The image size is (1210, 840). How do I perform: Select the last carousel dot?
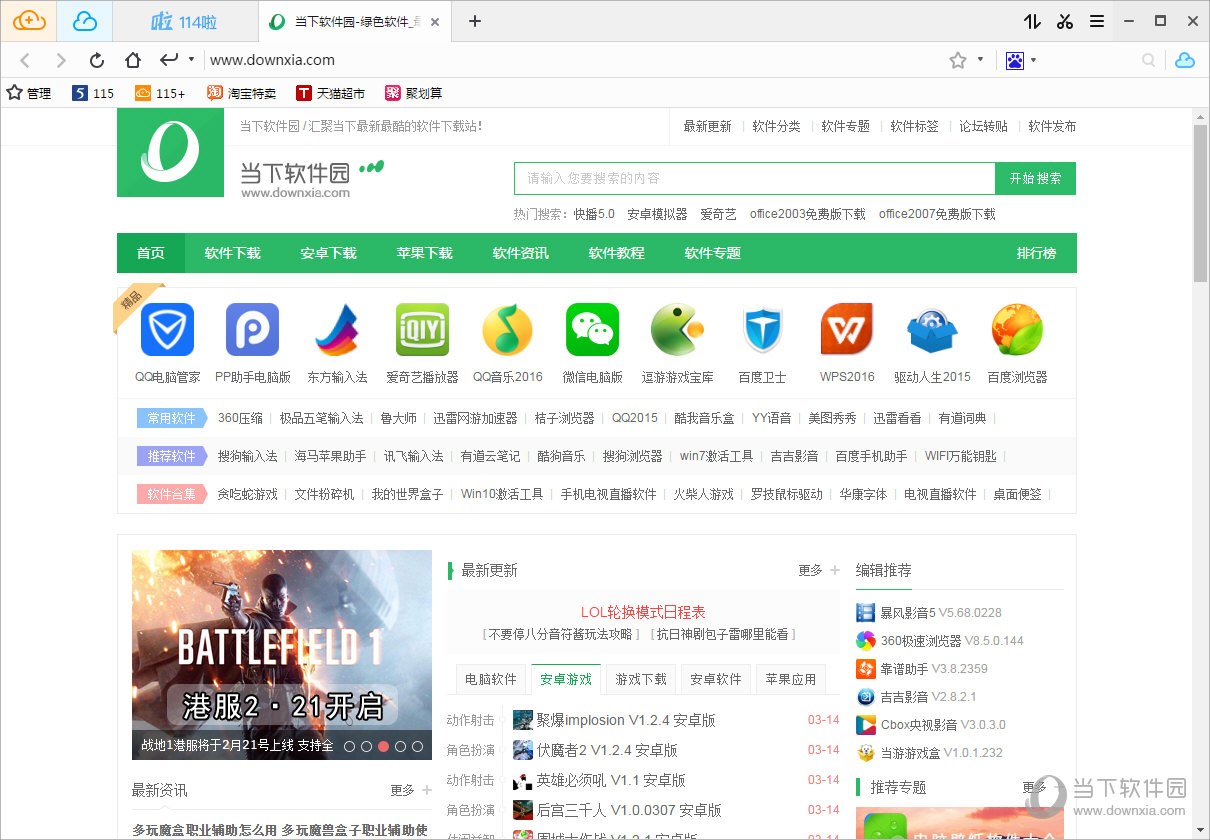coord(417,746)
